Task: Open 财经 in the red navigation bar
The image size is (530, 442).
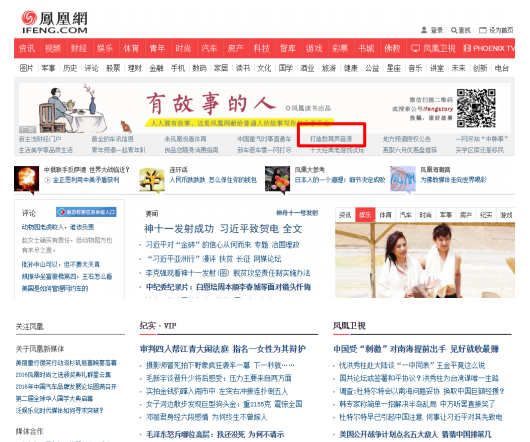Action: pyautogui.click(x=79, y=48)
